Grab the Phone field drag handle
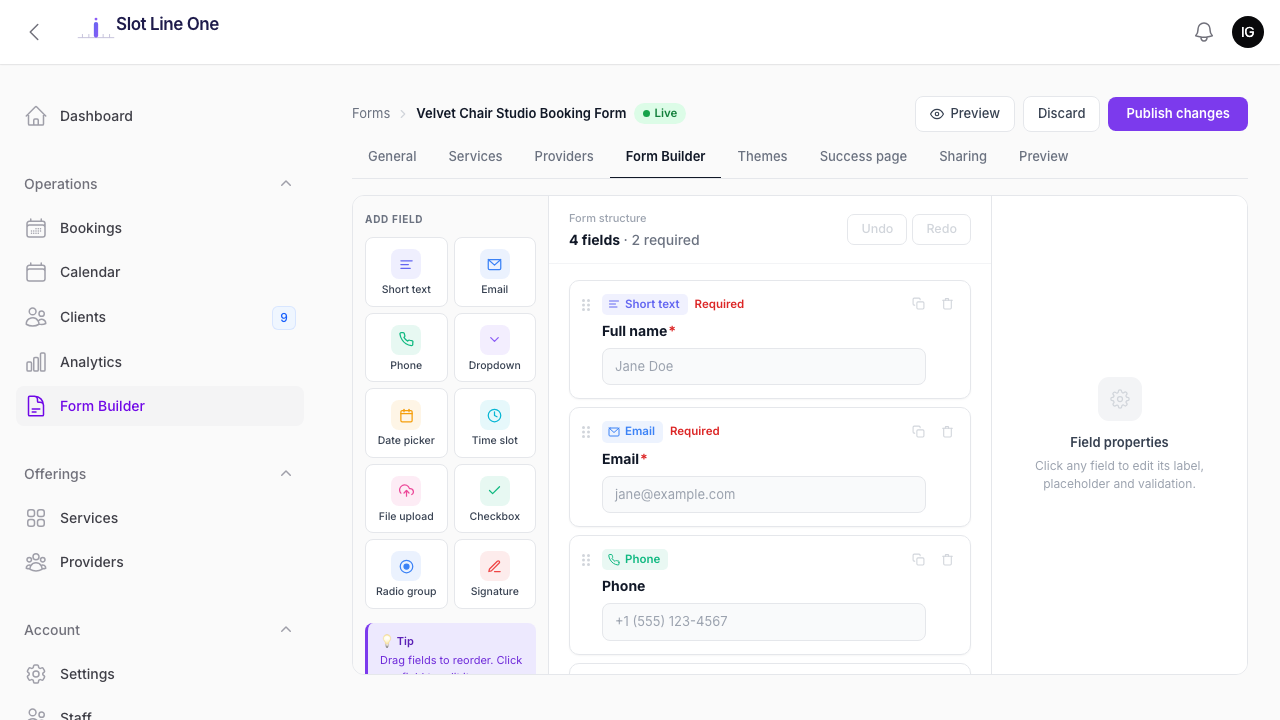The image size is (1280, 720). tap(586, 560)
